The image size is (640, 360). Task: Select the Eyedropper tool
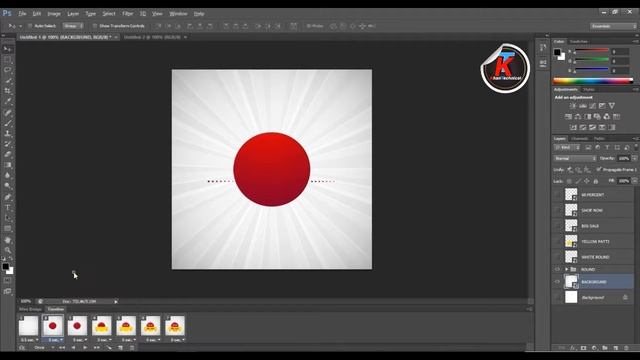(x=7, y=102)
